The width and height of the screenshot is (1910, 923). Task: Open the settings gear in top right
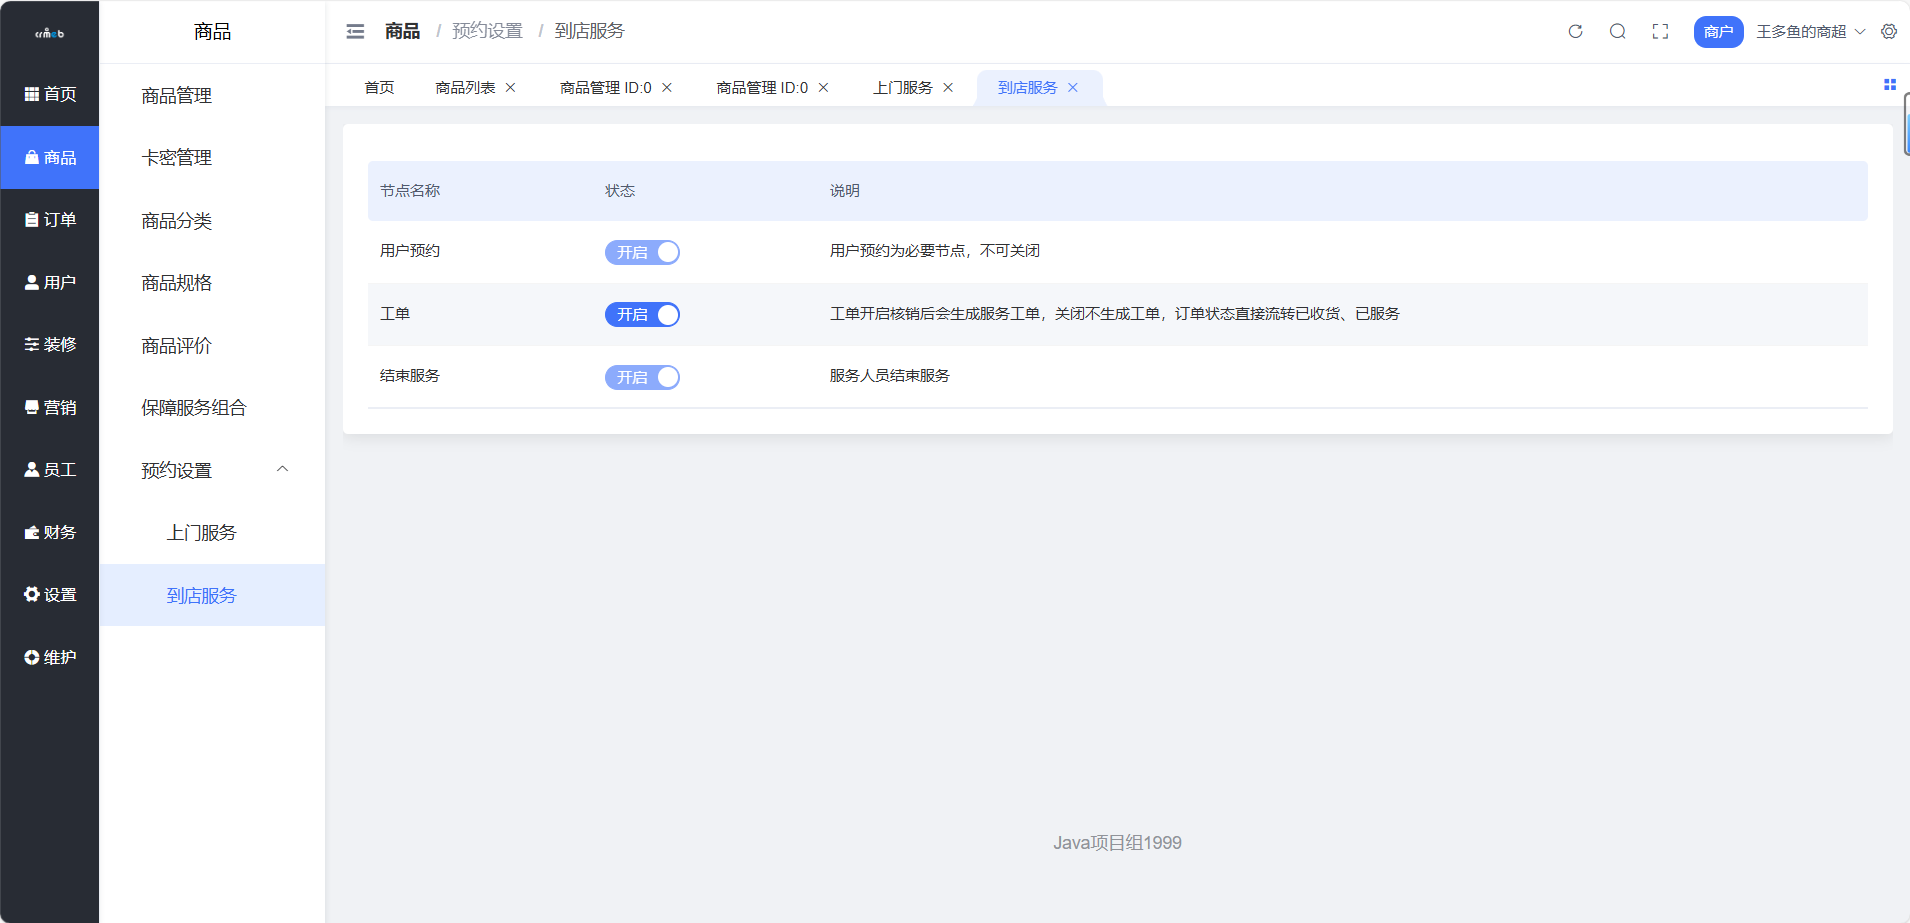[x=1889, y=31]
